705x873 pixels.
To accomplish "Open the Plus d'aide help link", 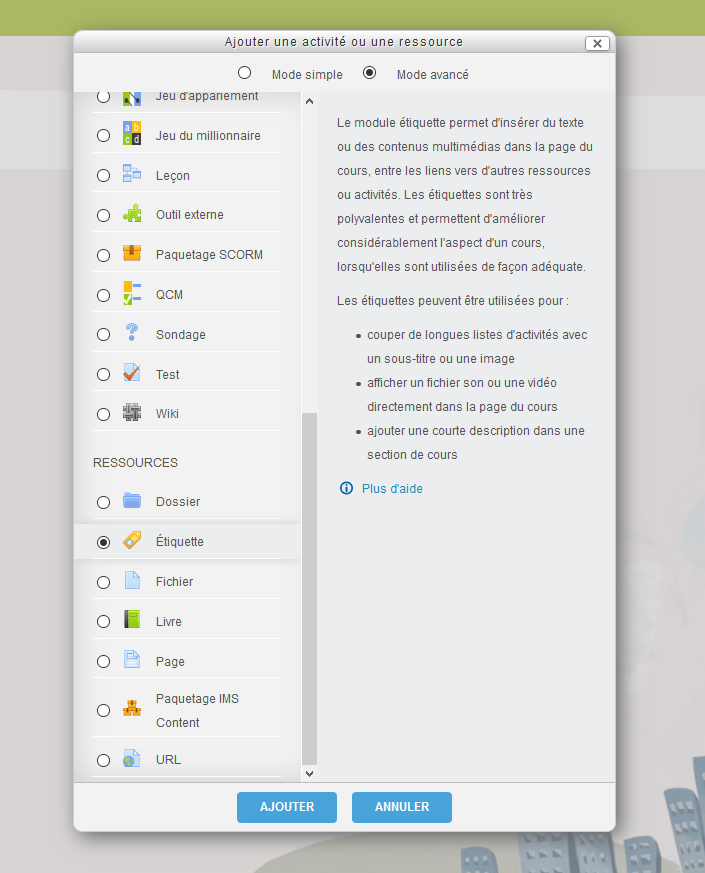I will point(392,489).
